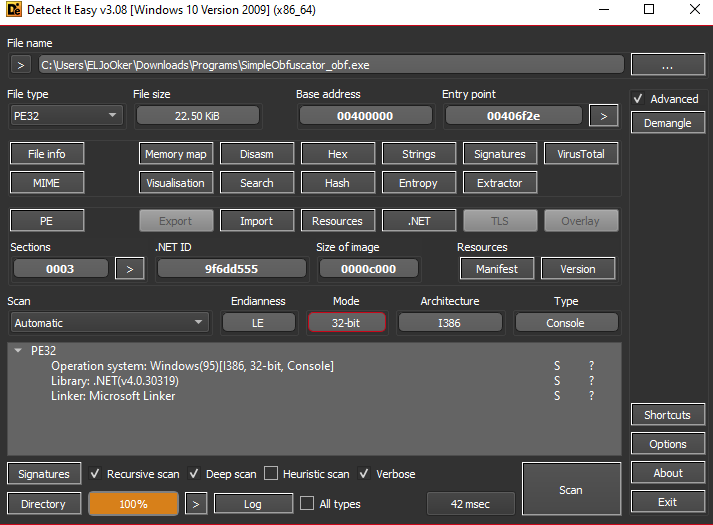Open the Strings viewer
The height and width of the screenshot is (525, 713).
419,154
